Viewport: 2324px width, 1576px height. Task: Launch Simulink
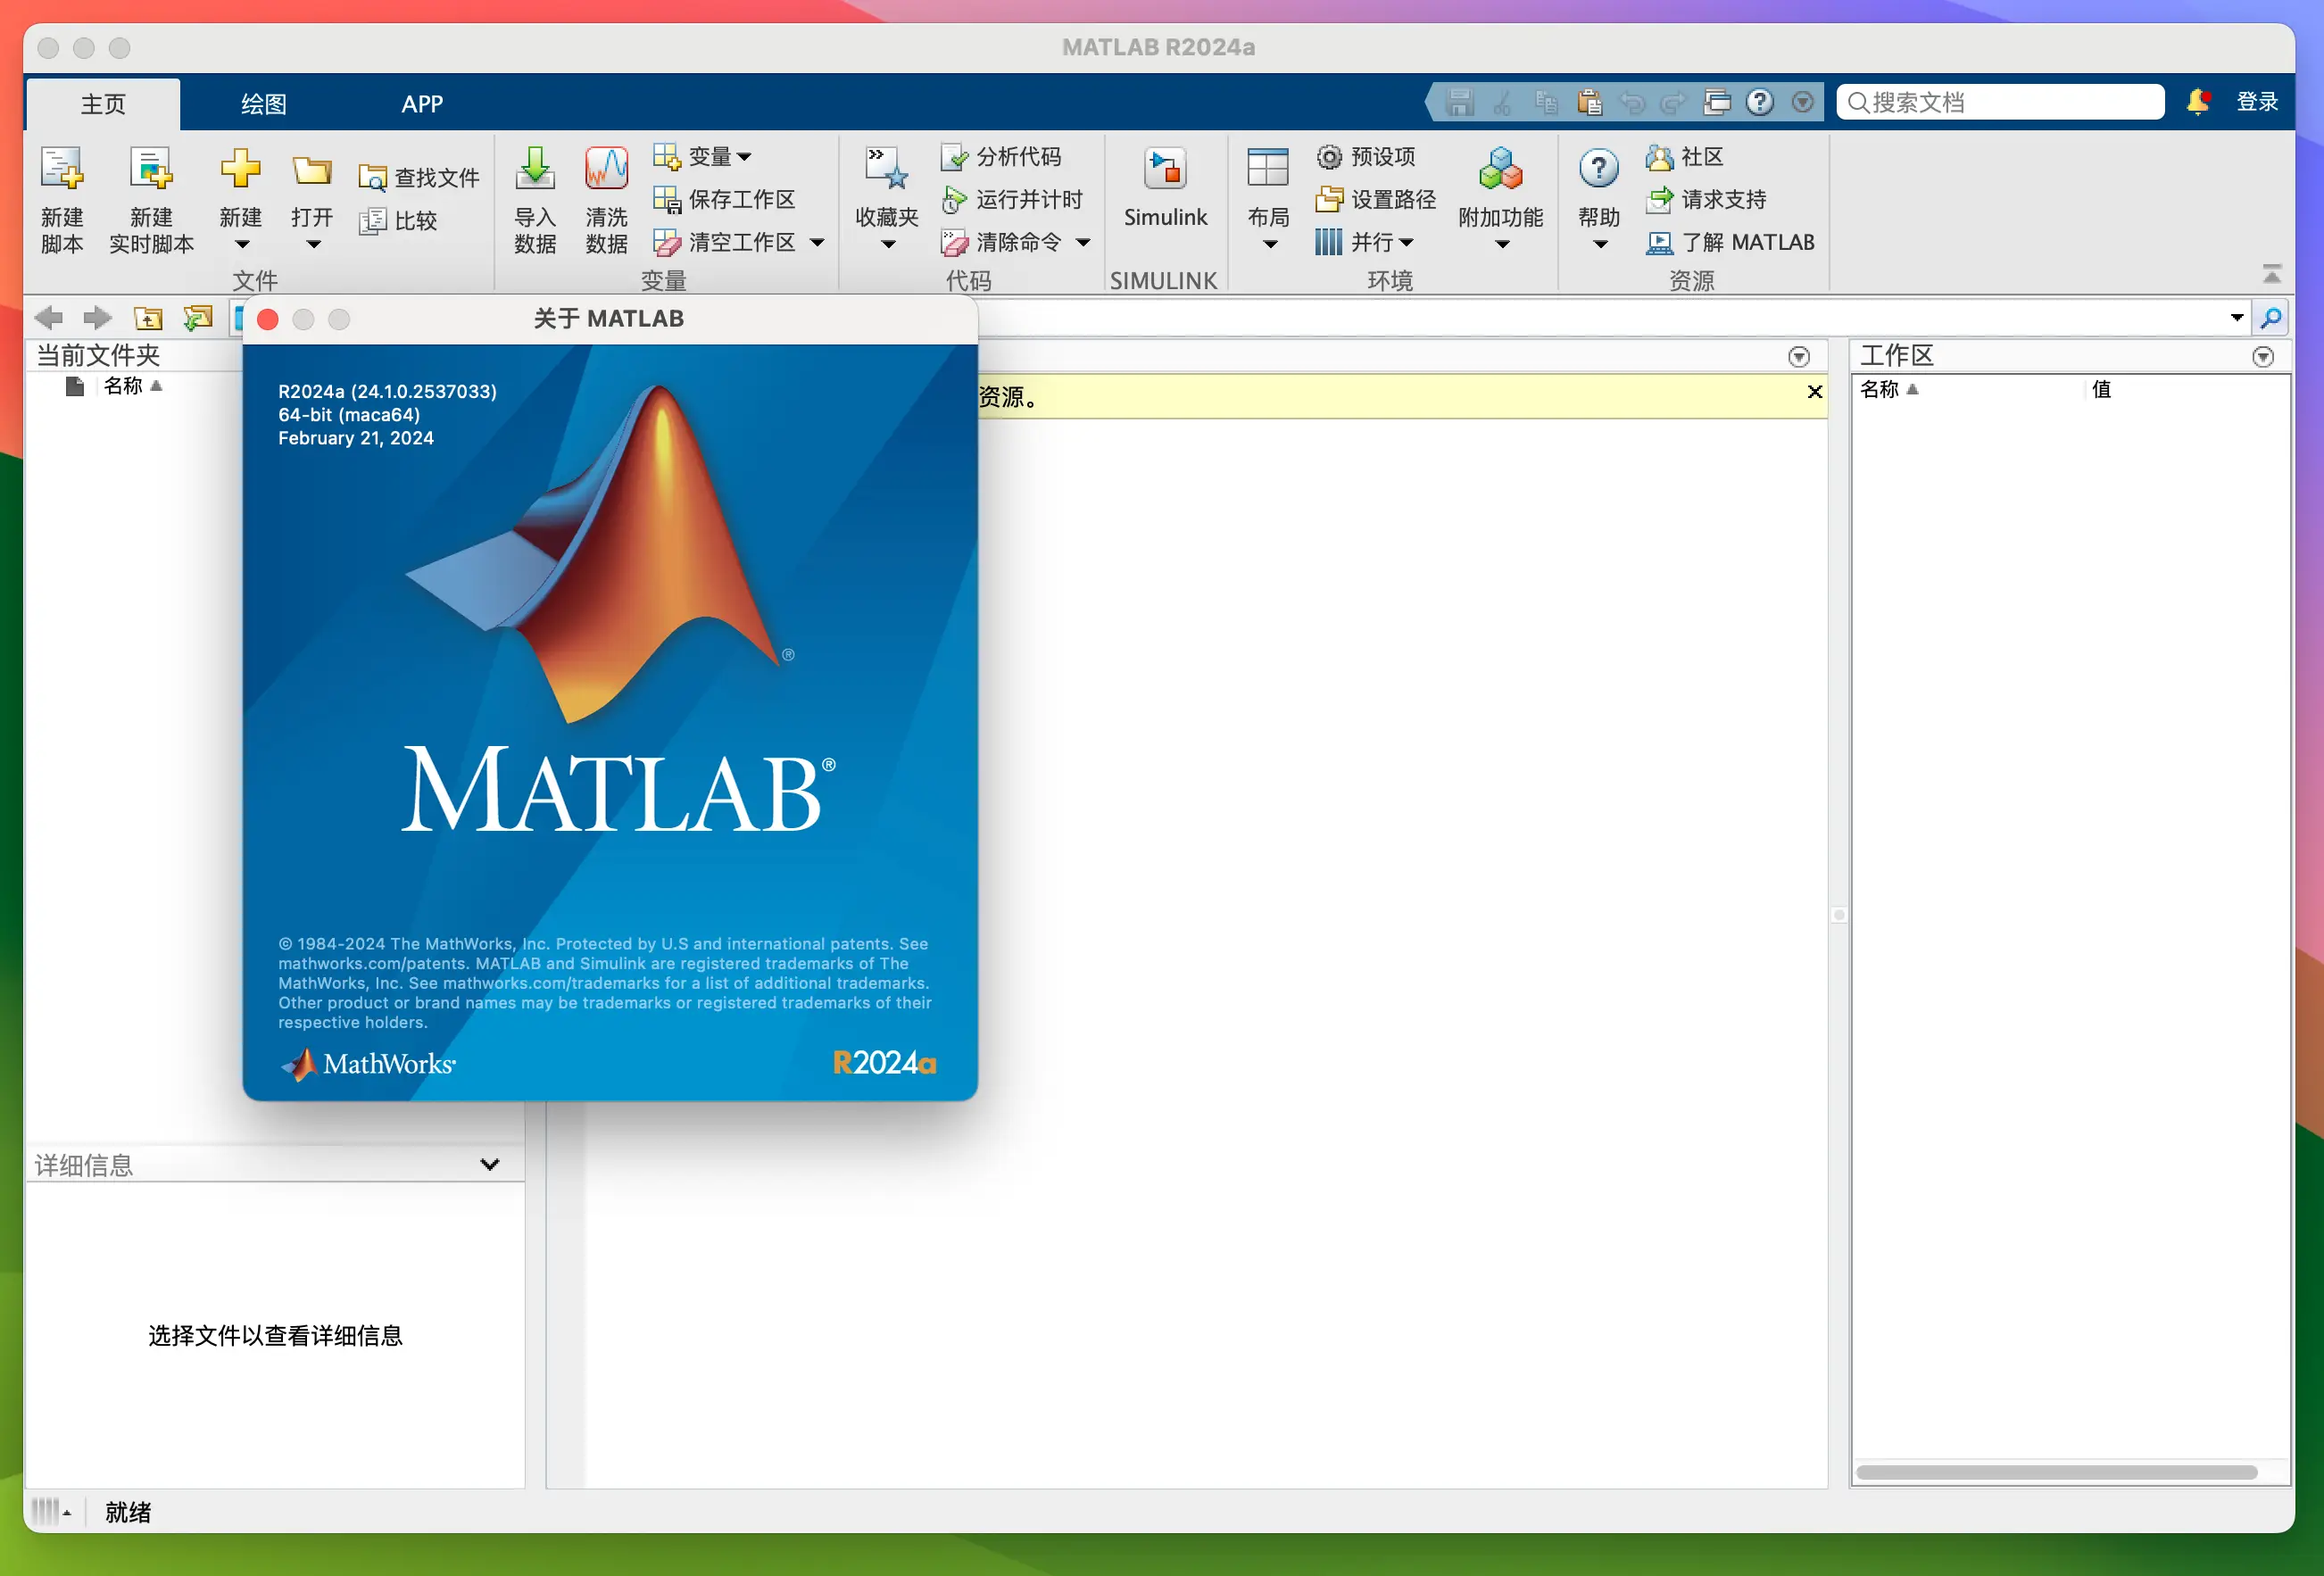coord(1165,190)
